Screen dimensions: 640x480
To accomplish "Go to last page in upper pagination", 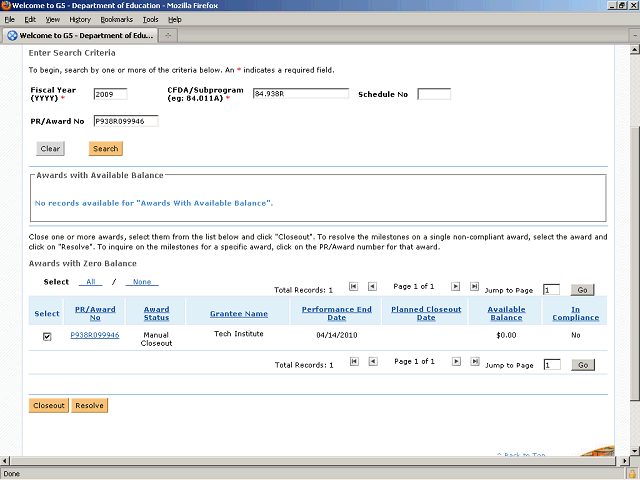I will coord(474,287).
